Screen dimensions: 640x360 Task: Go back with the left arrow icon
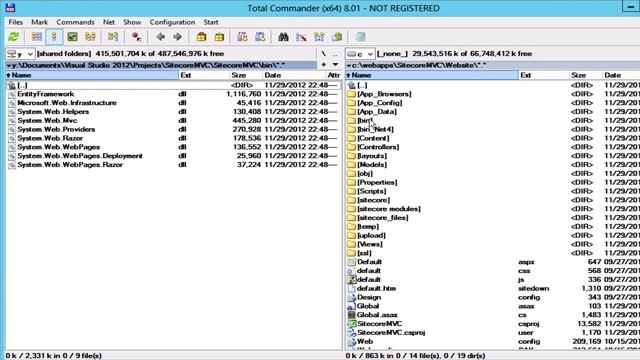point(160,37)
